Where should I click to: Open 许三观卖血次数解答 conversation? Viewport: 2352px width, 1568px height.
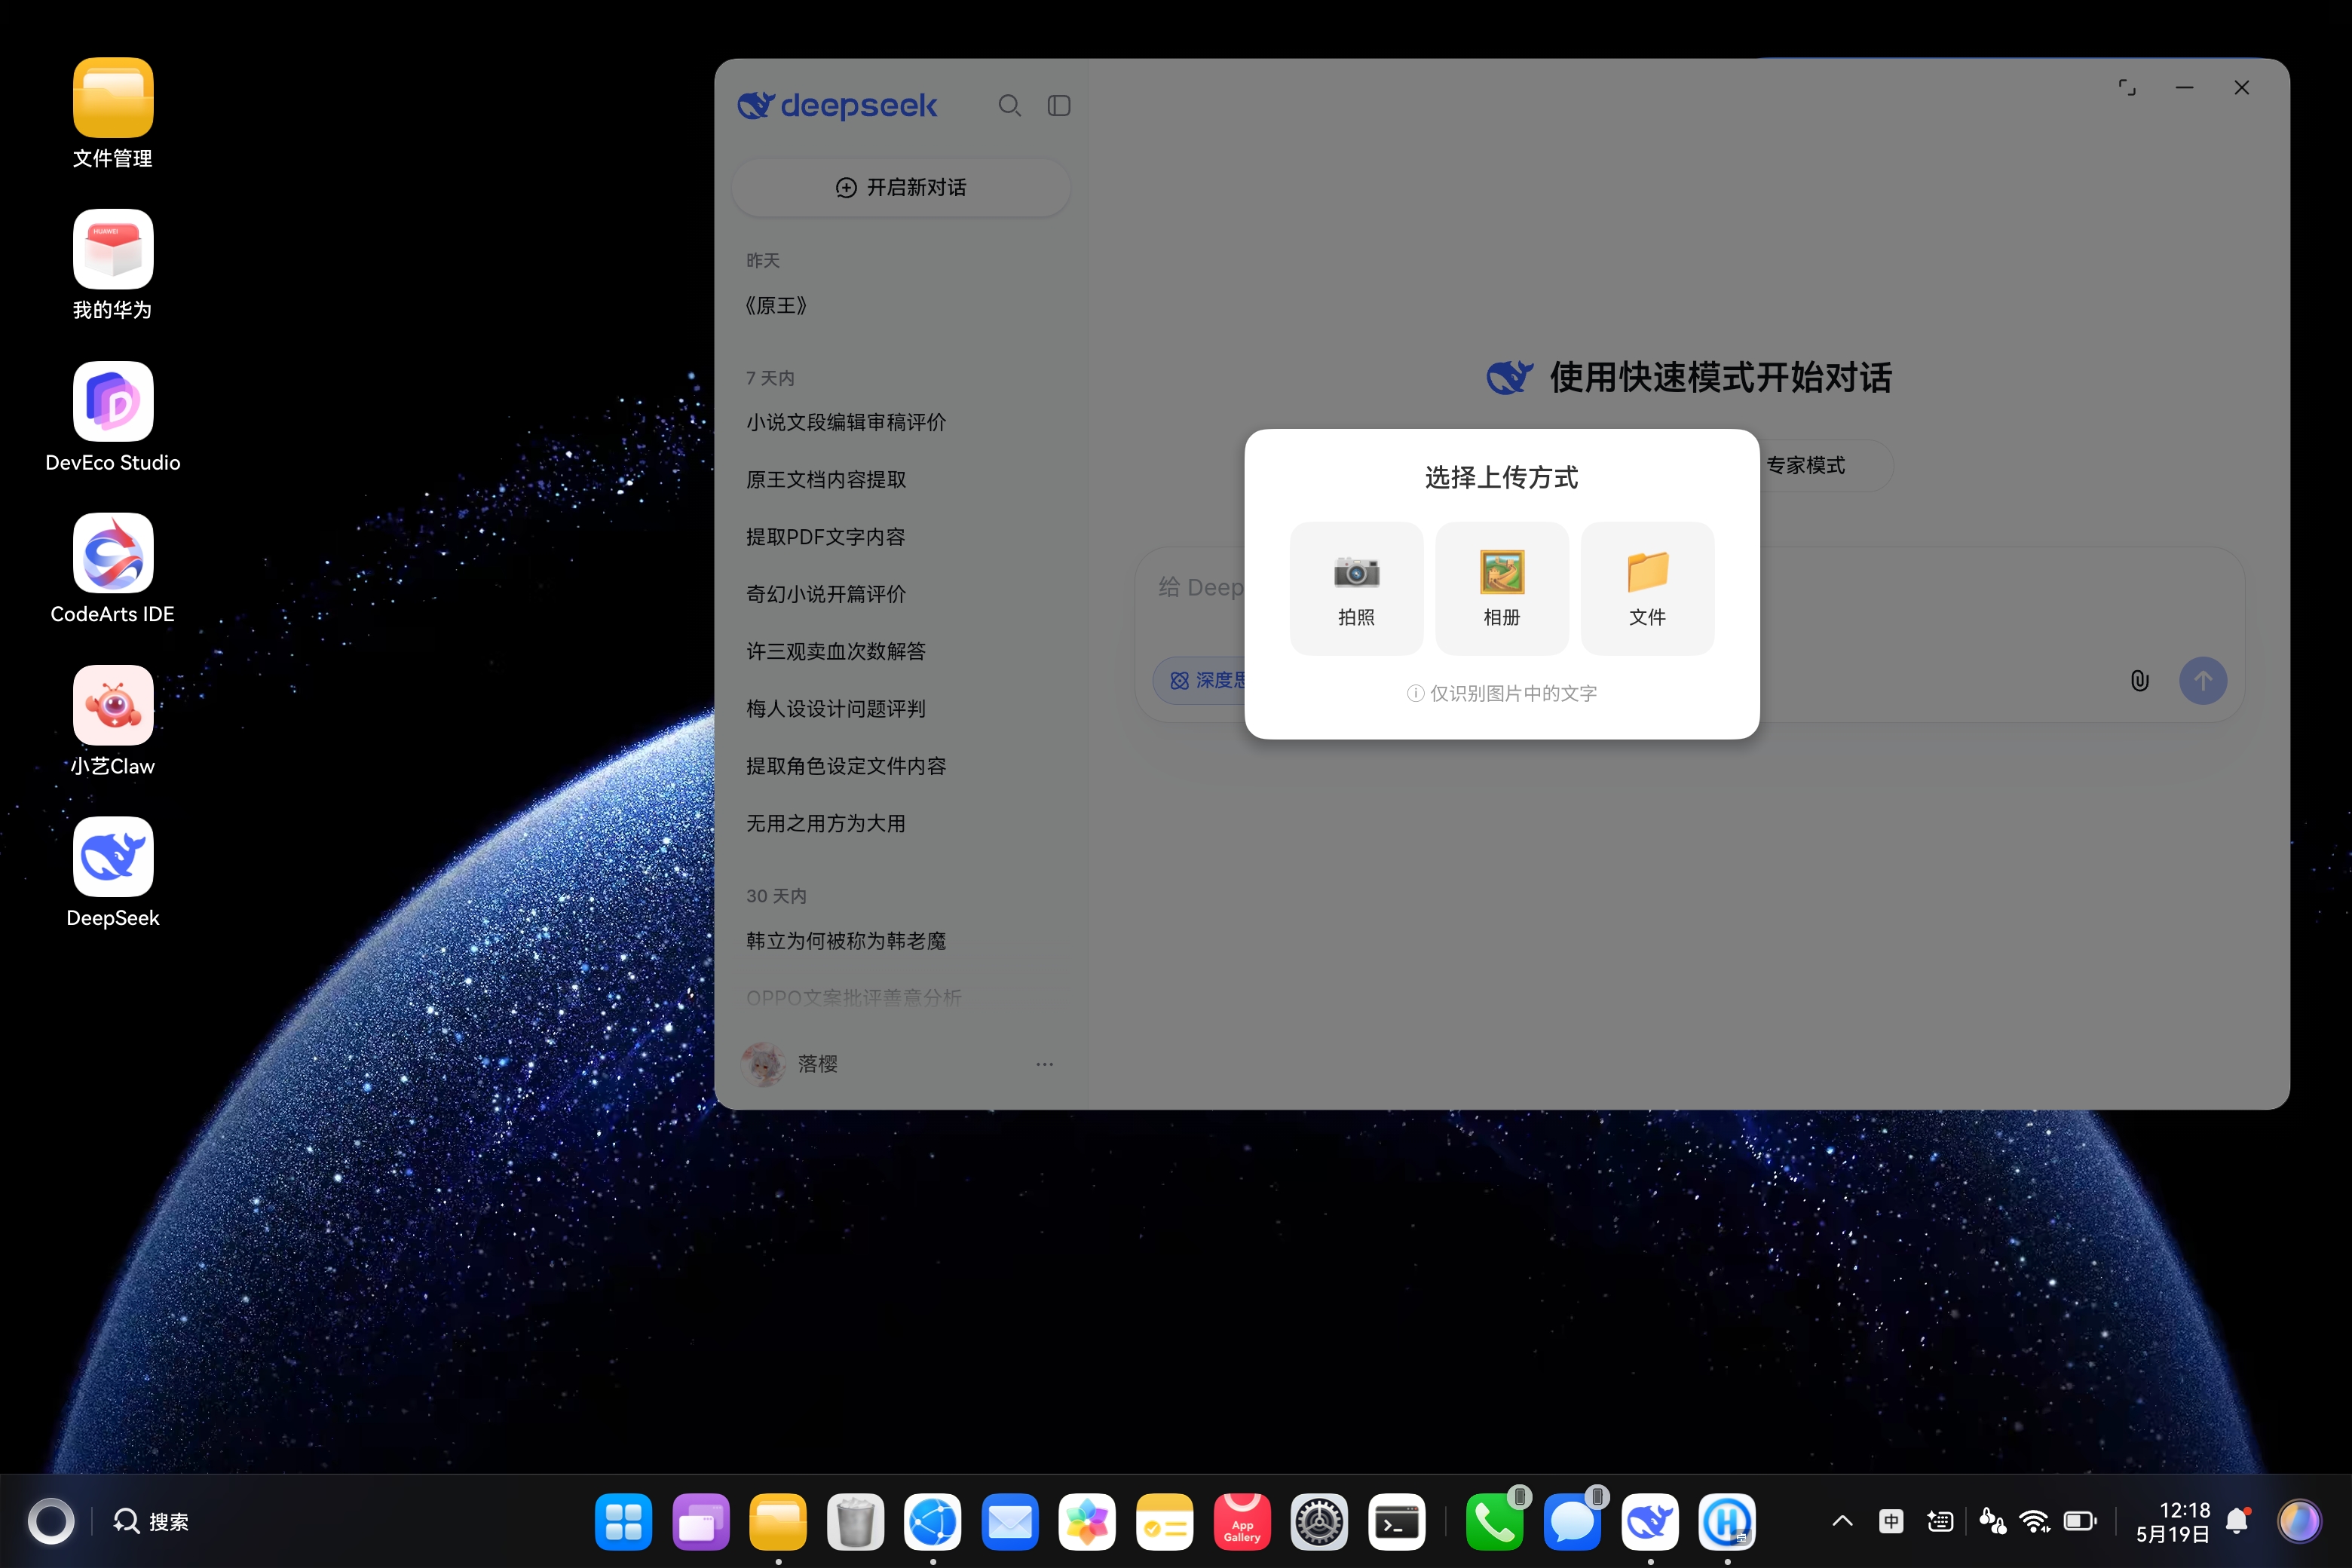901,651
